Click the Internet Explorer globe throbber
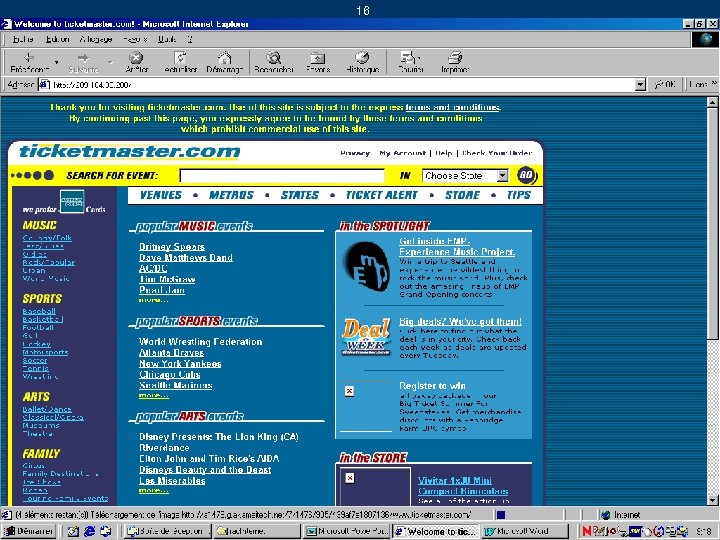 pos(706,39)
